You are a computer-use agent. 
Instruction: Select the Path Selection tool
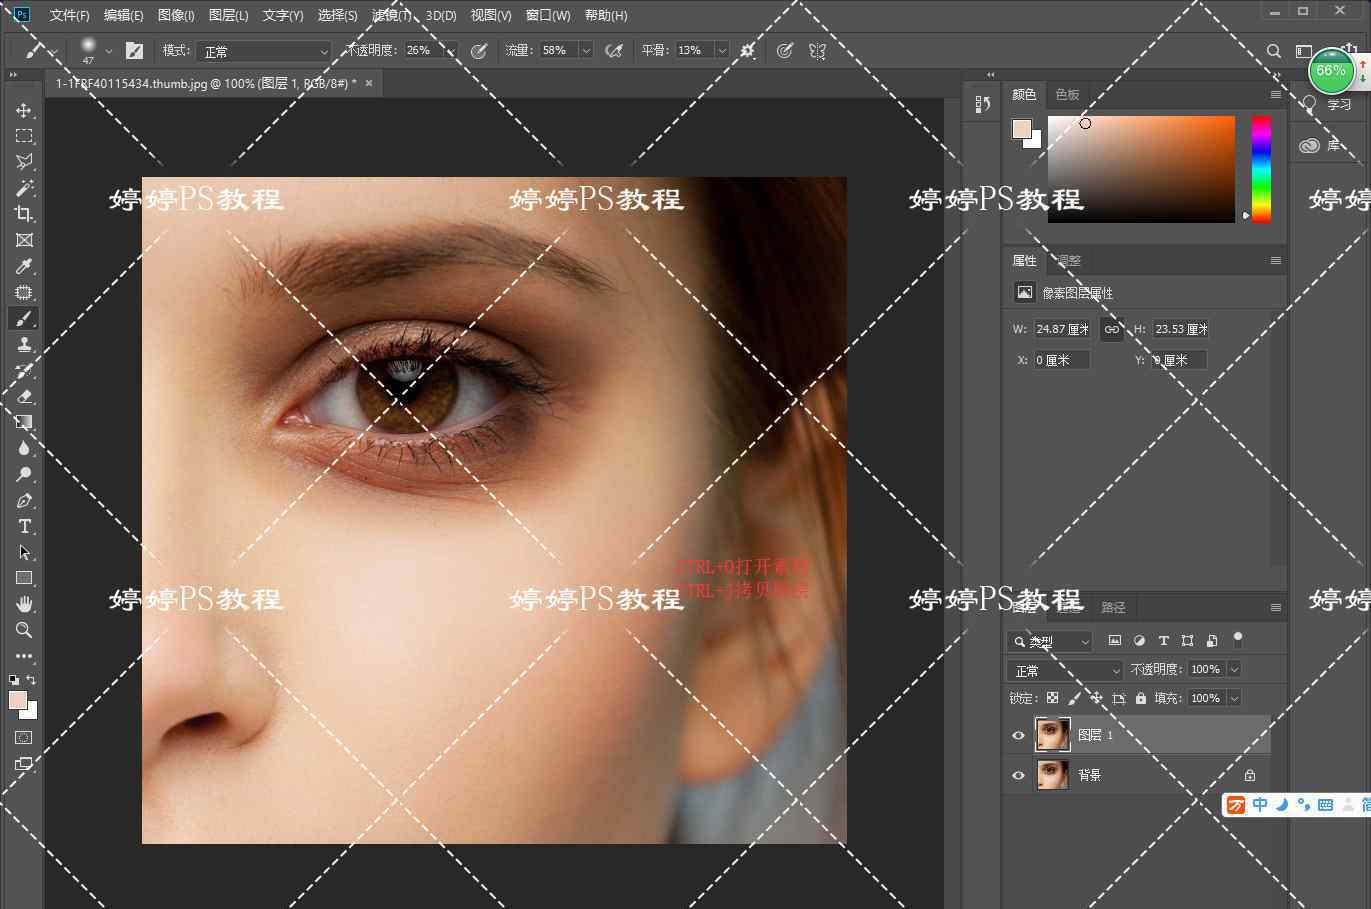tap(24, 552)
